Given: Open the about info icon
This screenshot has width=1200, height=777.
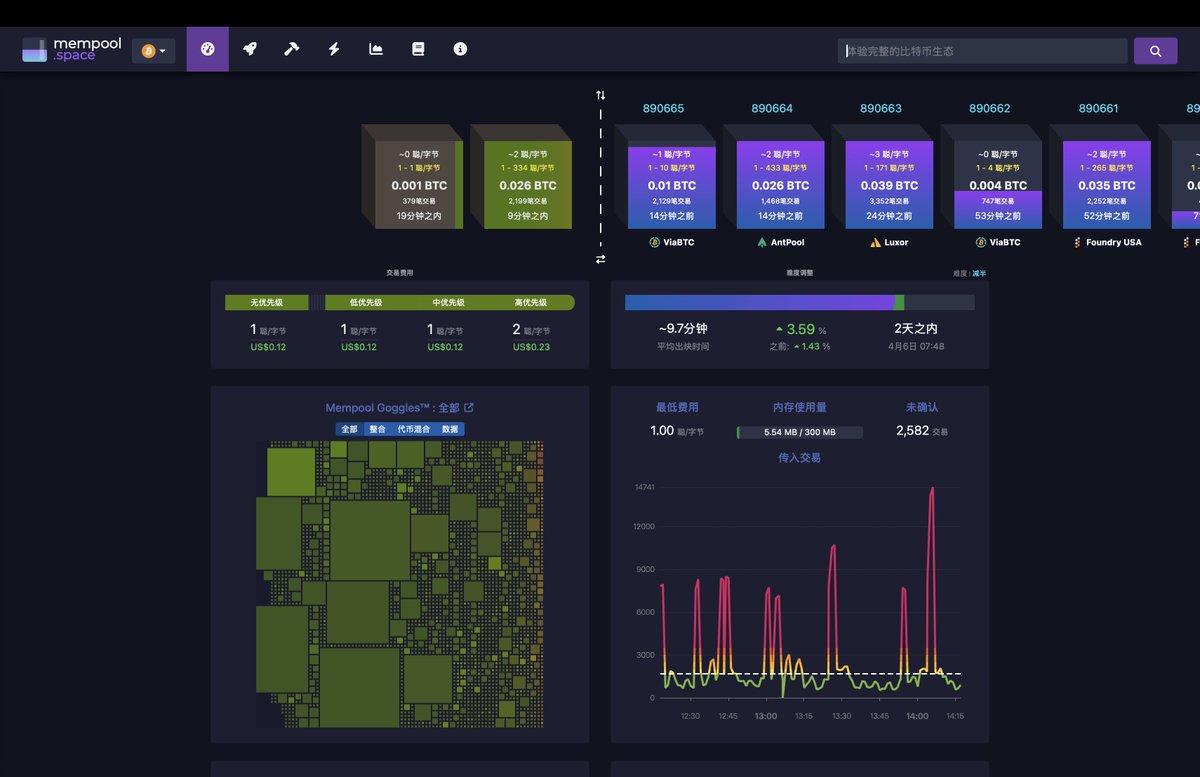Looking at the screenshot, I should click(x=460, y=49).
